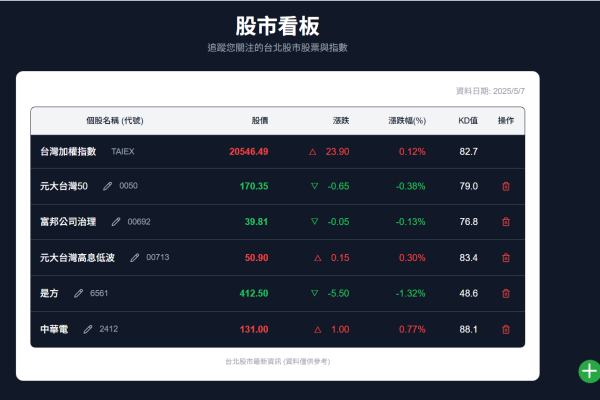The height and width of the screenshot is (400, 600).
Task: Click the 個股名稱 (代號) column header
Action: 115,121
